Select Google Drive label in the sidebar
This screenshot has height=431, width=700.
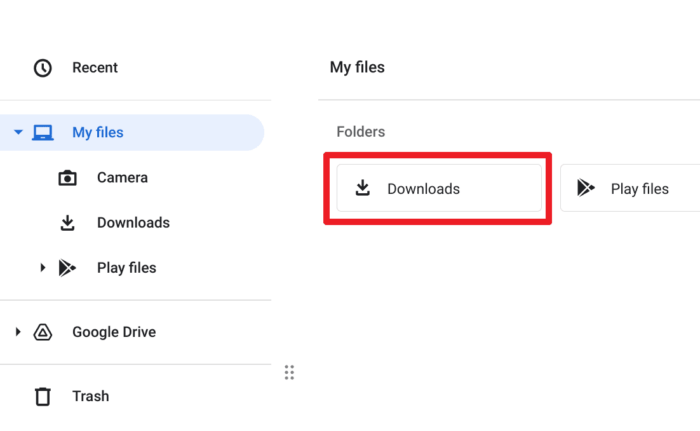pyautogui.click(x=114, y=332)
